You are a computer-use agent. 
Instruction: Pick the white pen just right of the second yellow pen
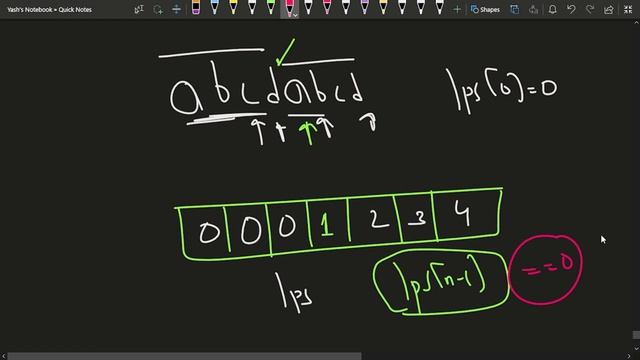tap(402, 8)
